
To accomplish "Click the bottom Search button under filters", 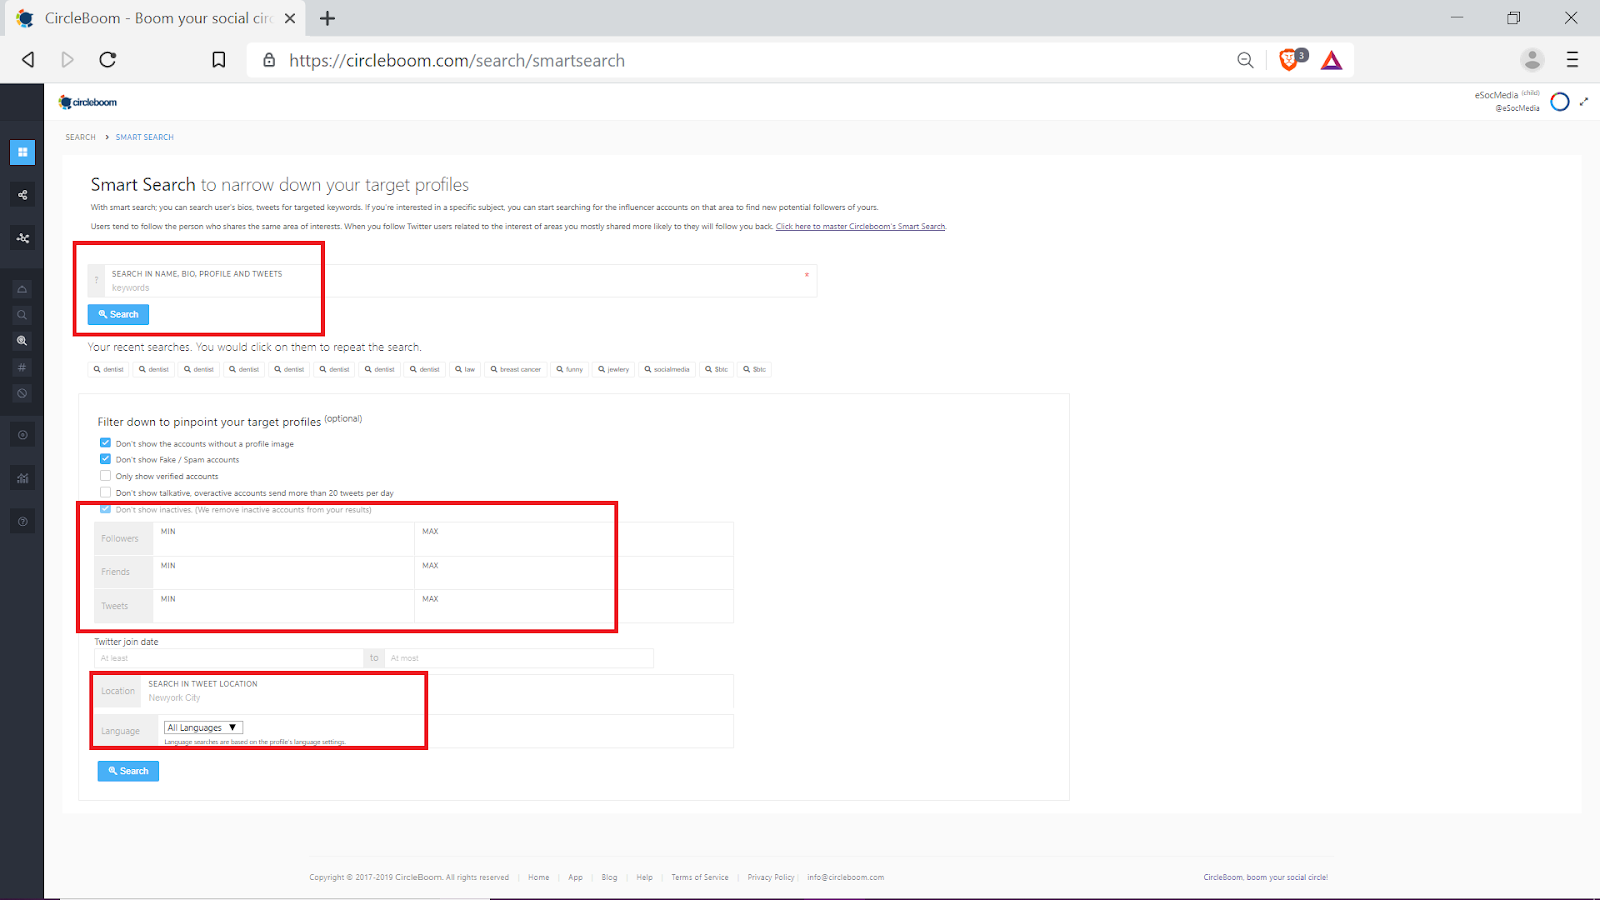I will [128, 771].
